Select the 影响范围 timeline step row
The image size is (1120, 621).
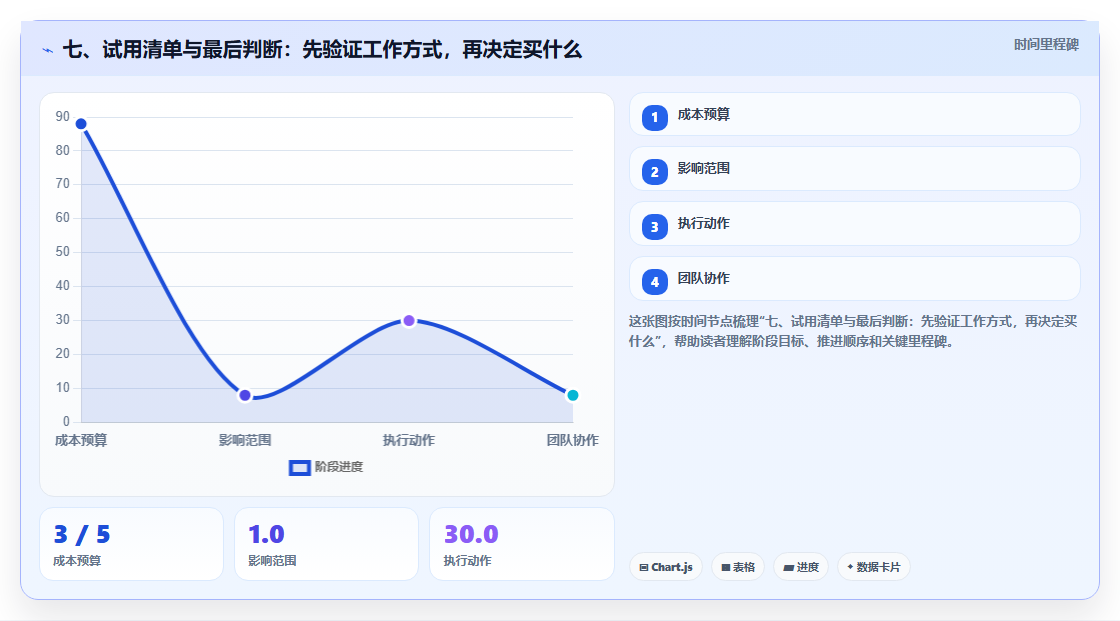tap(854, 169)
